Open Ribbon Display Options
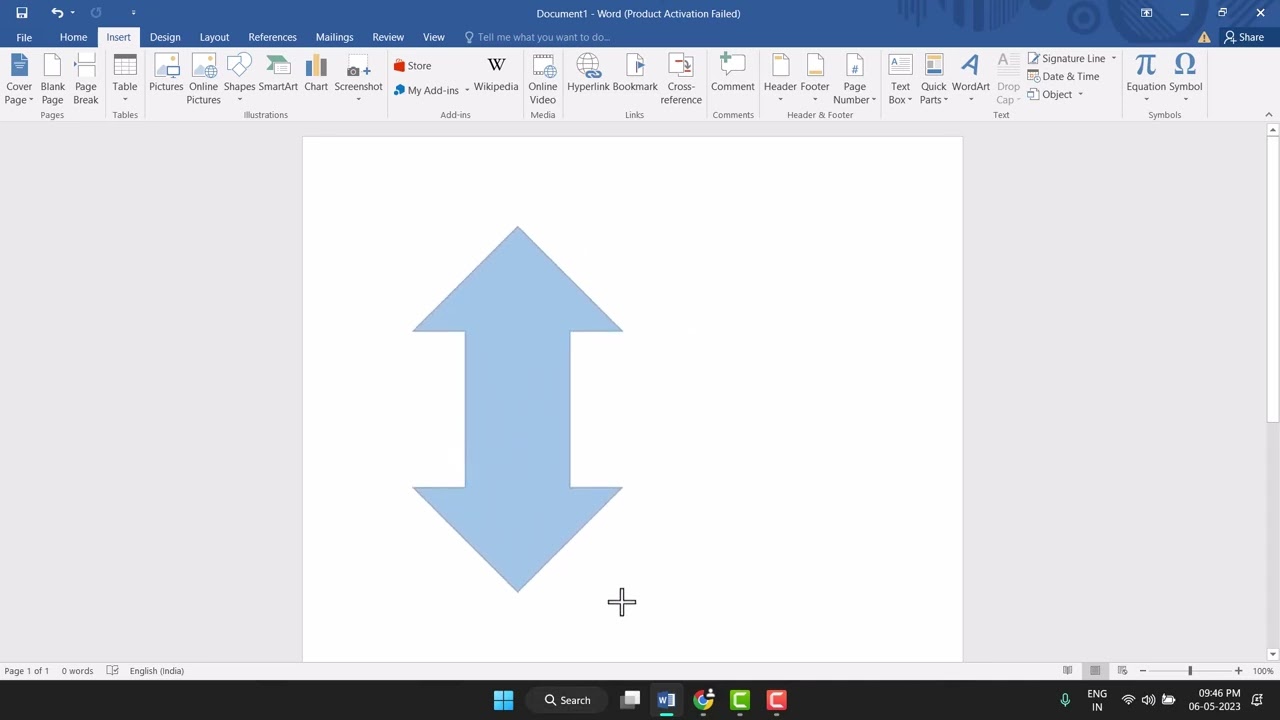This screenshot has height=720, width=1280. click(x=1146, y=13)
